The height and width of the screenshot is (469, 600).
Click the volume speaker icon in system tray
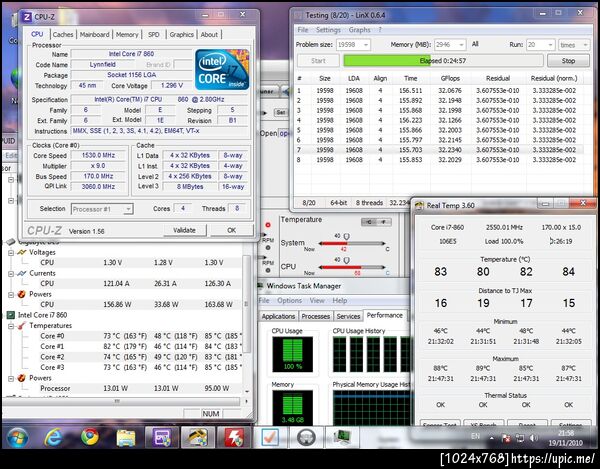click(534, 438)
